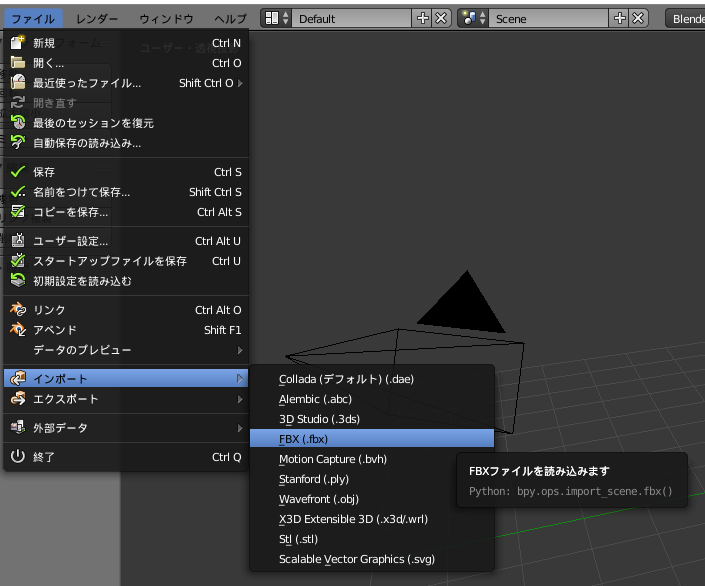Click the Ctrl Q shortcut text
705x586 pixels.
227,457
